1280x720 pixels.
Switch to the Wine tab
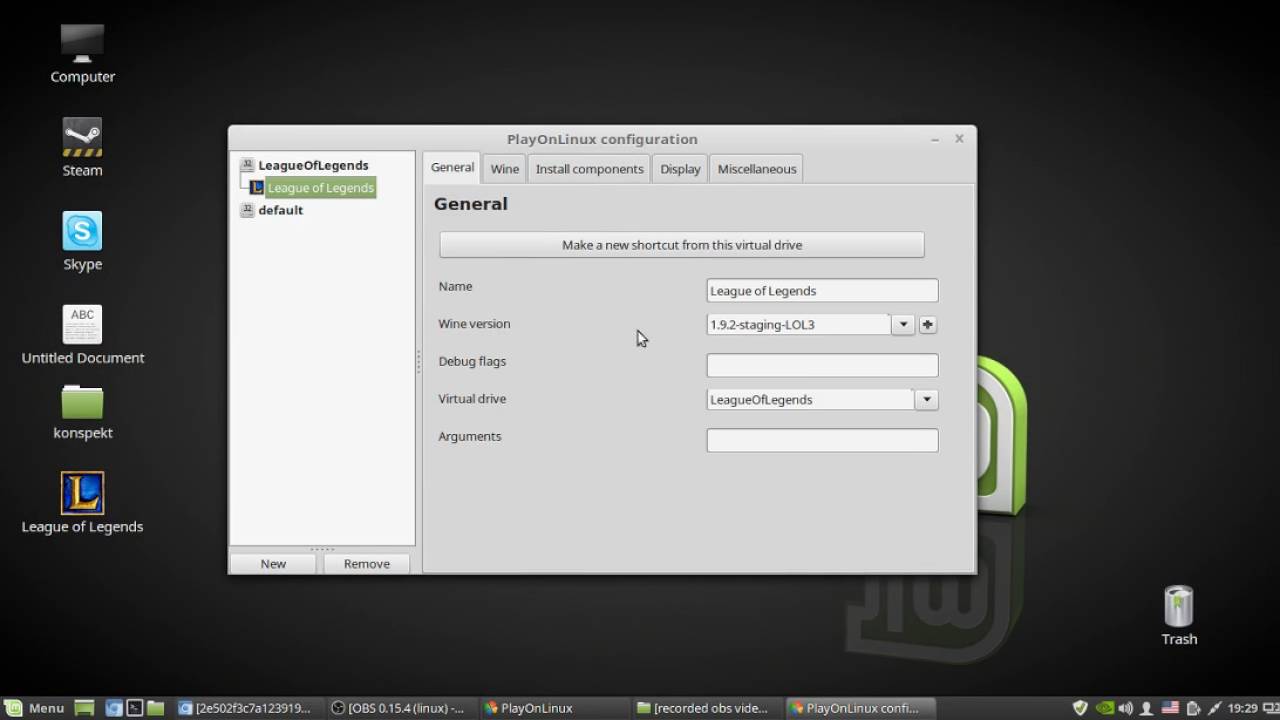[505, 169]
